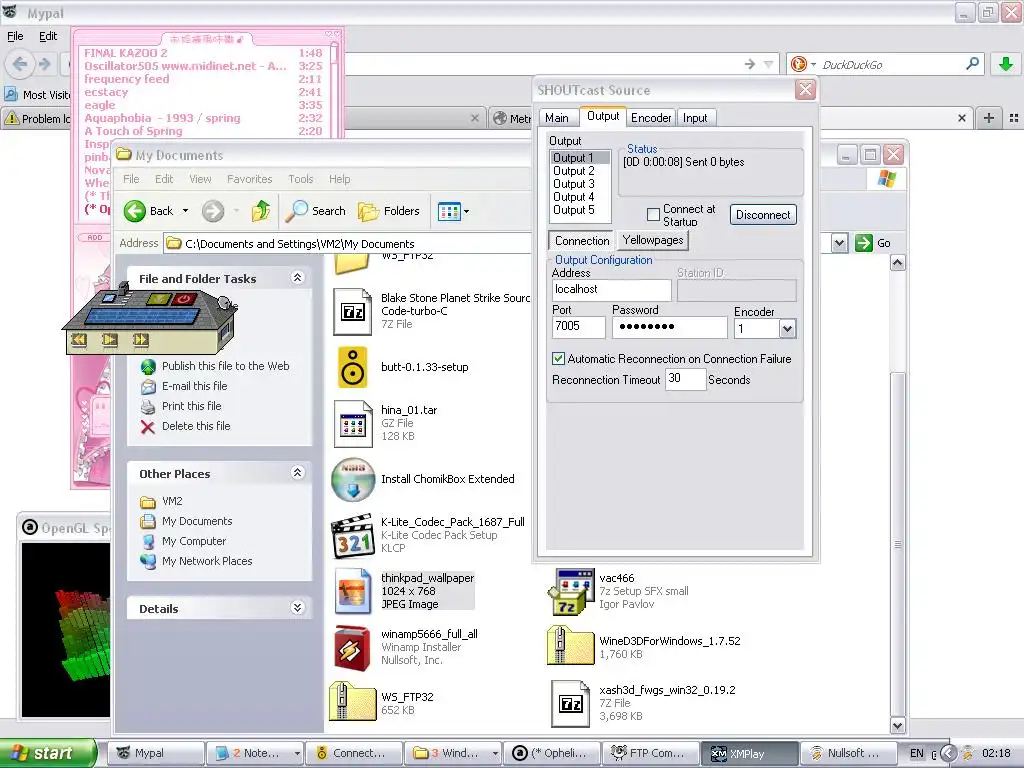Viewport: 1024px width, 768px height.
Task: Click the play button on house skin player
Action: tap(110, 340)
